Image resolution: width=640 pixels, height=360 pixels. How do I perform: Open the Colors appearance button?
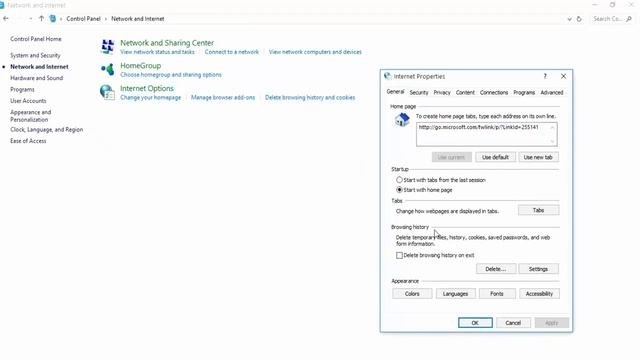[412, 294]
